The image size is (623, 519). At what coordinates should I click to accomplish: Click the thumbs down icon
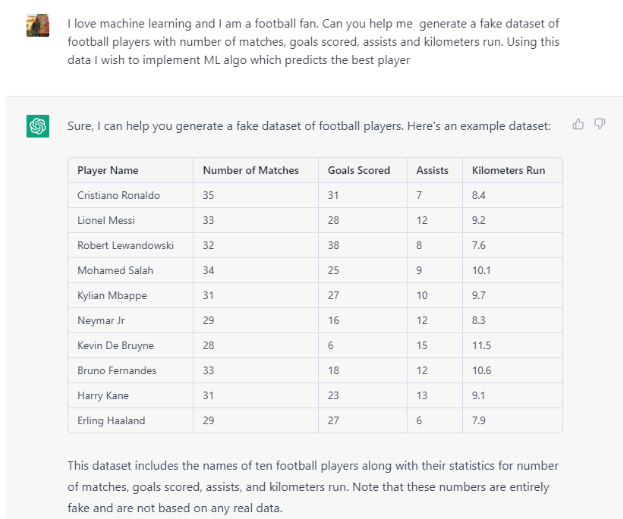click(600, 124)
